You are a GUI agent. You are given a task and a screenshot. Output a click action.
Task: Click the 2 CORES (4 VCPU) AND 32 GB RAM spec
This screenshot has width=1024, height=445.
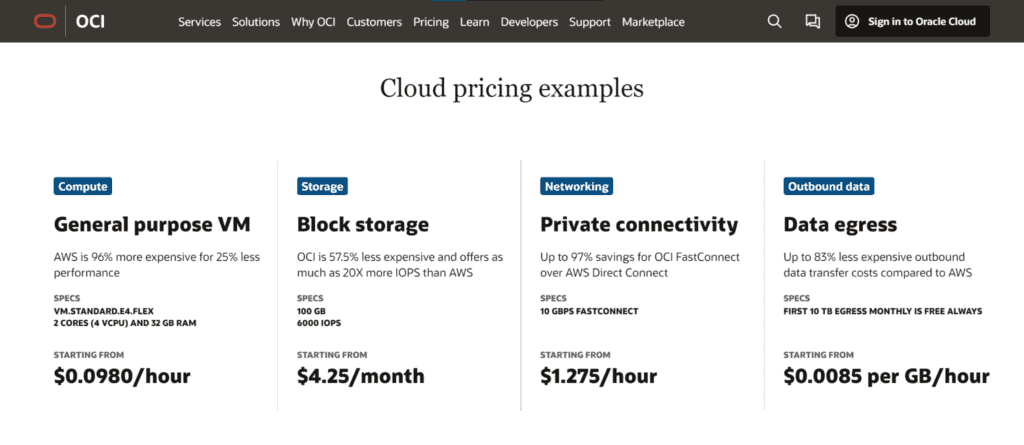tap(125, 323)
